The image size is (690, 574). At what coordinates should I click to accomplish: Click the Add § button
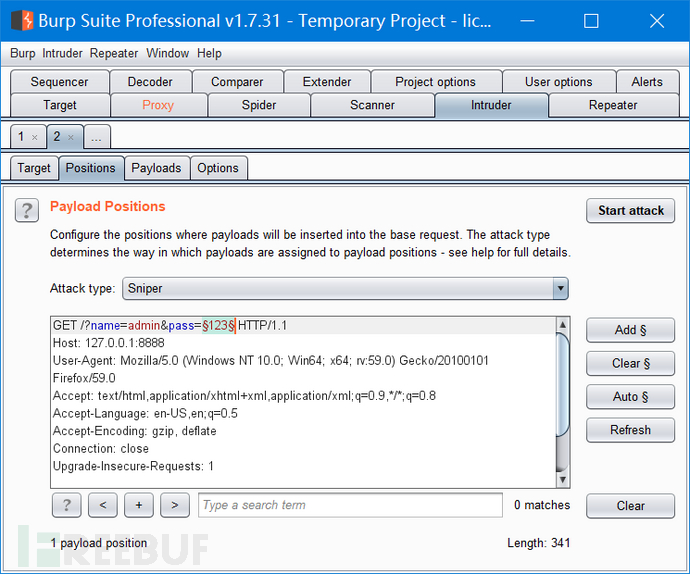(630, 330)
